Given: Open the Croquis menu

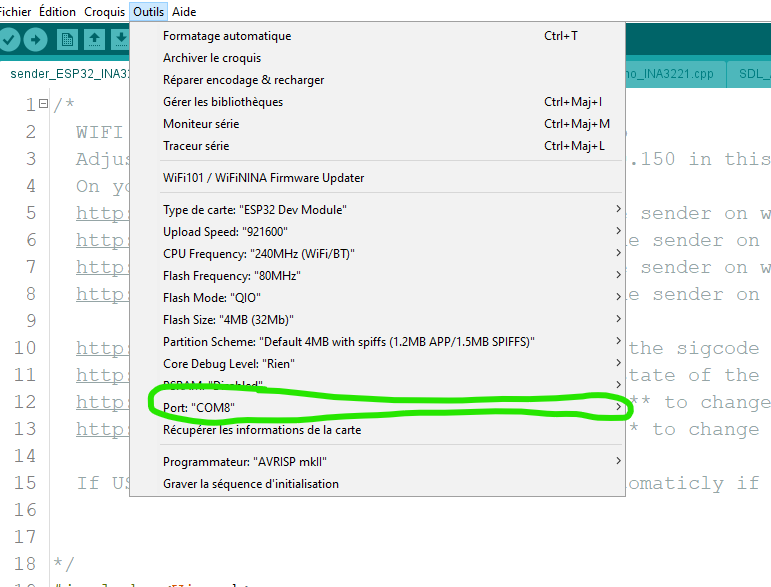Looking at the screenshot, I should click(104, 11).
